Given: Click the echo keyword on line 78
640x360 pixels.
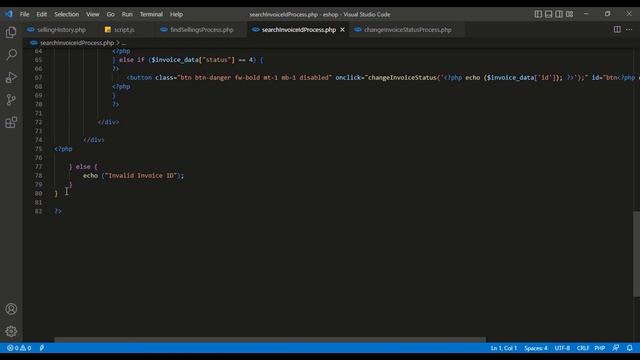Looking at the screenshot, I should click(90, 176).
